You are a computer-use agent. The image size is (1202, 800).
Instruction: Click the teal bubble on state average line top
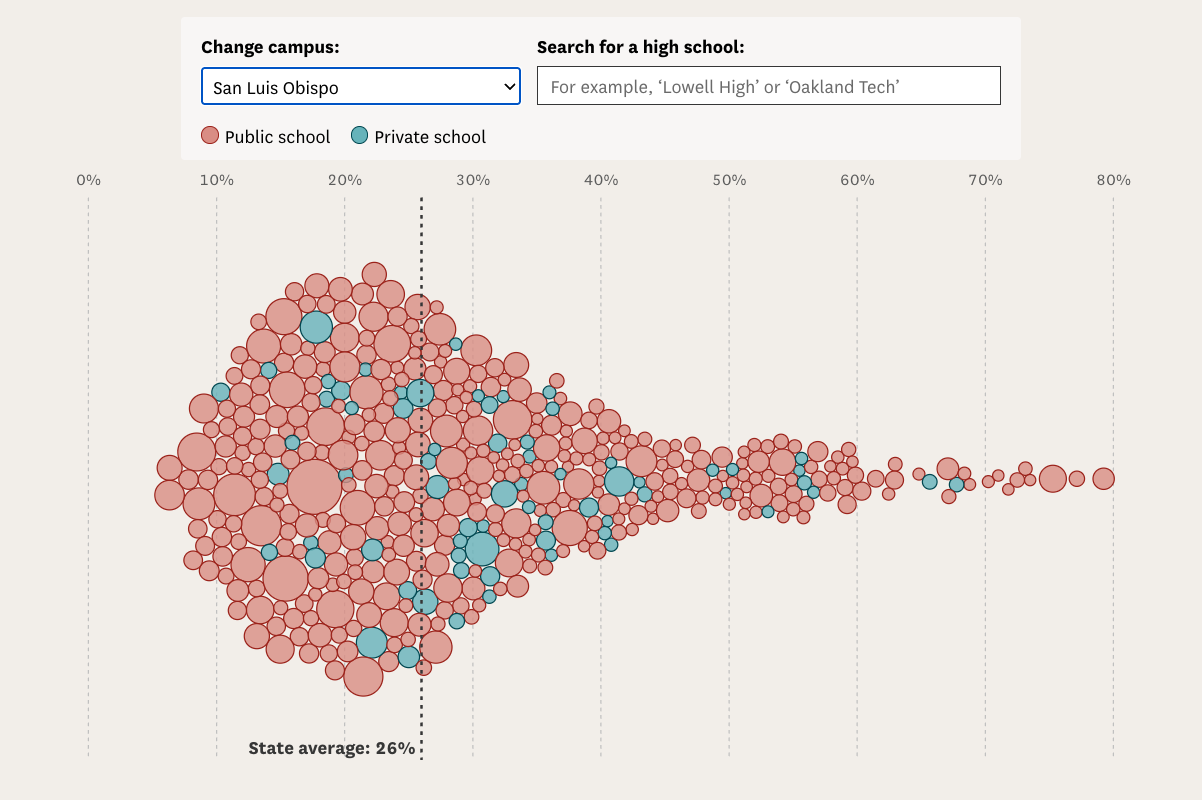(x=420, y=393)
